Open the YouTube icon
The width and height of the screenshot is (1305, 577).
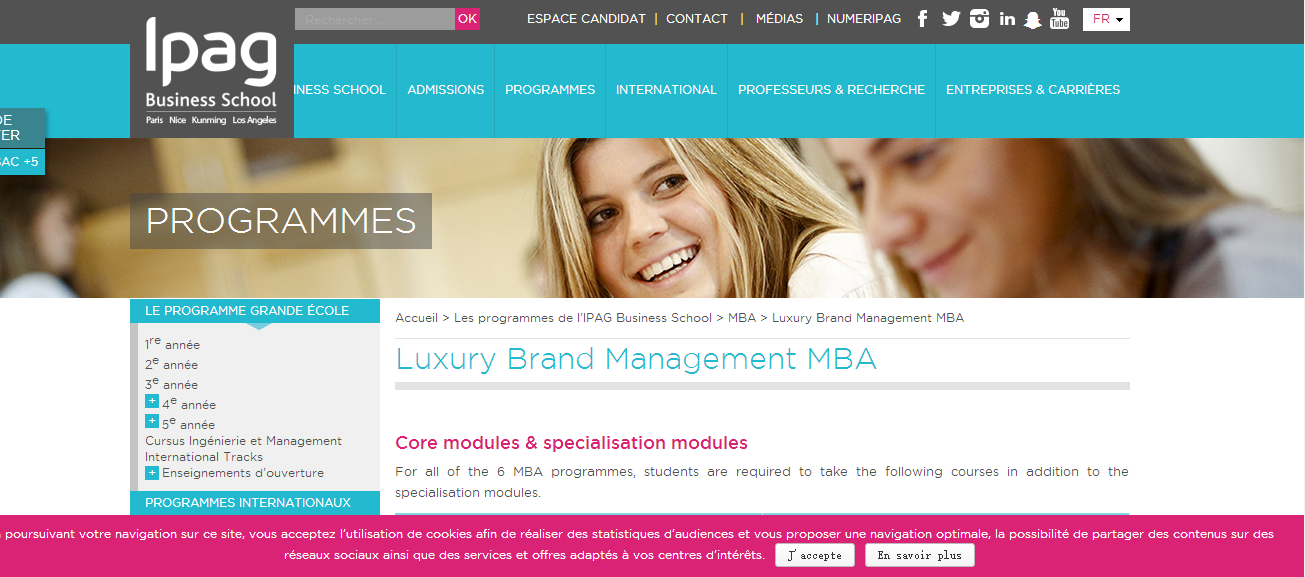point(1060,19)
